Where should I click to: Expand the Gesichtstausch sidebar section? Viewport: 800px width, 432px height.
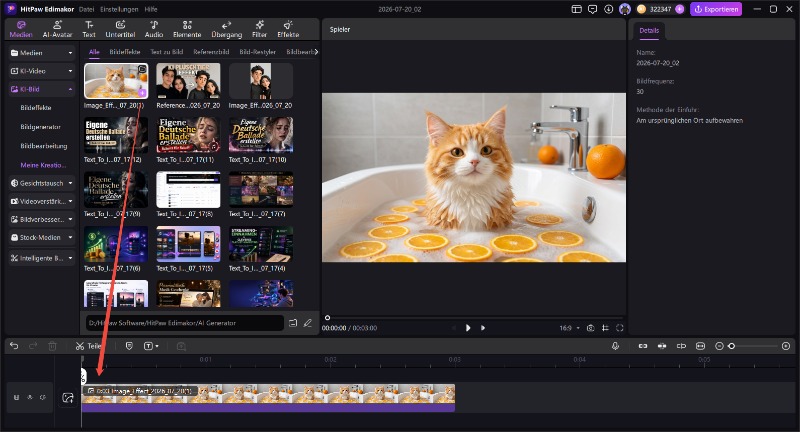click(x=42, y=183)
